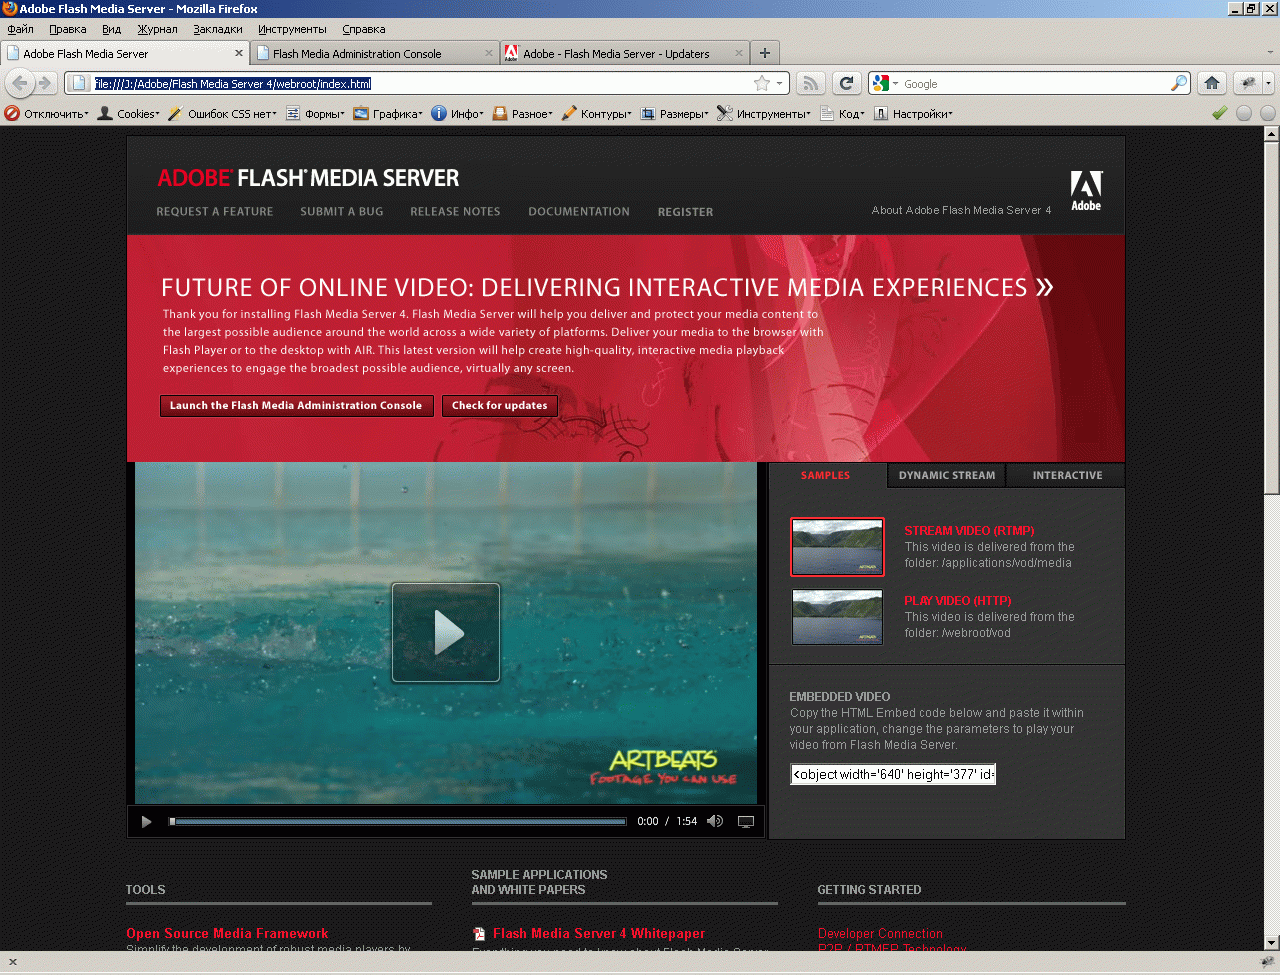Screen dimensions: 1280x975
Task: Open the REQUEST A FEATURE link
Action: (x=215, y=212)
